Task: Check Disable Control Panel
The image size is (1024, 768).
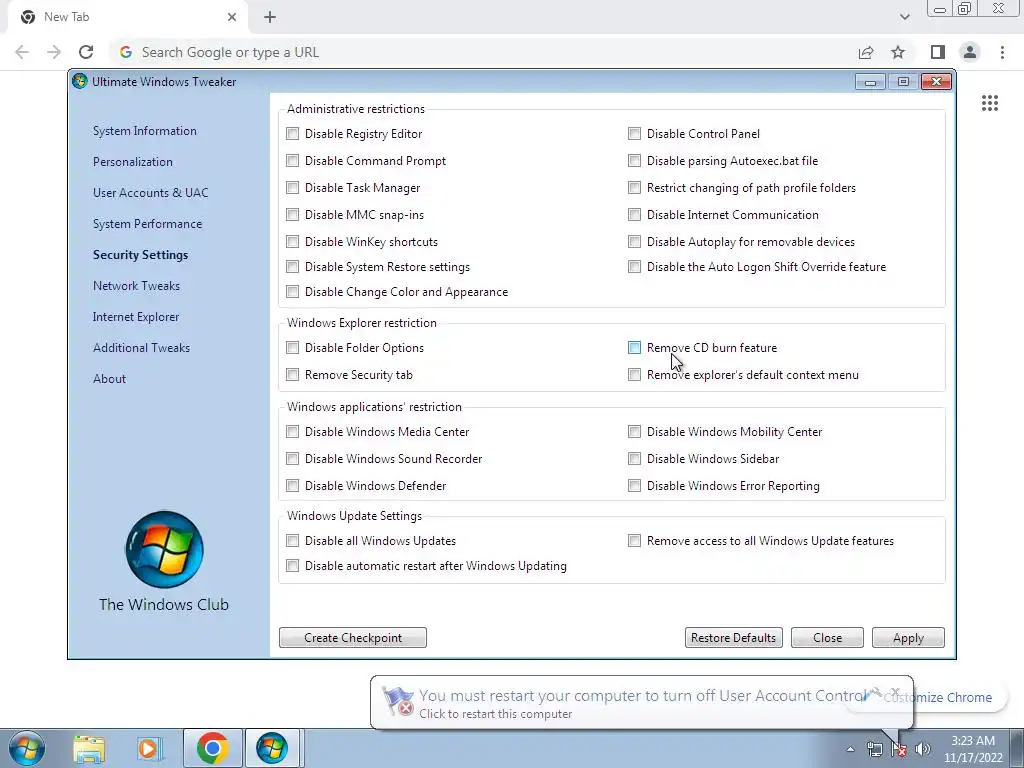Action: click(634, 134)
